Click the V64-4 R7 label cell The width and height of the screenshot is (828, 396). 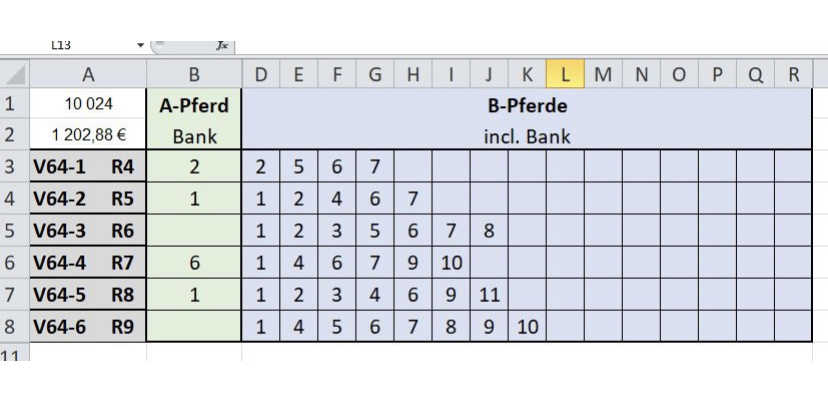(x=88, y=262)
